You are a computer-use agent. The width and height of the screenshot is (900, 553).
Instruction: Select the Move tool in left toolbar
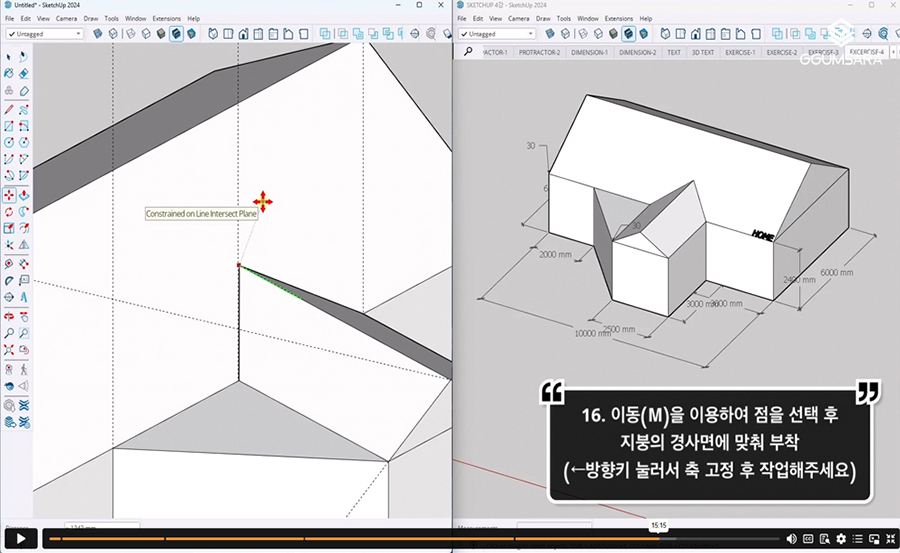[9, 195]
